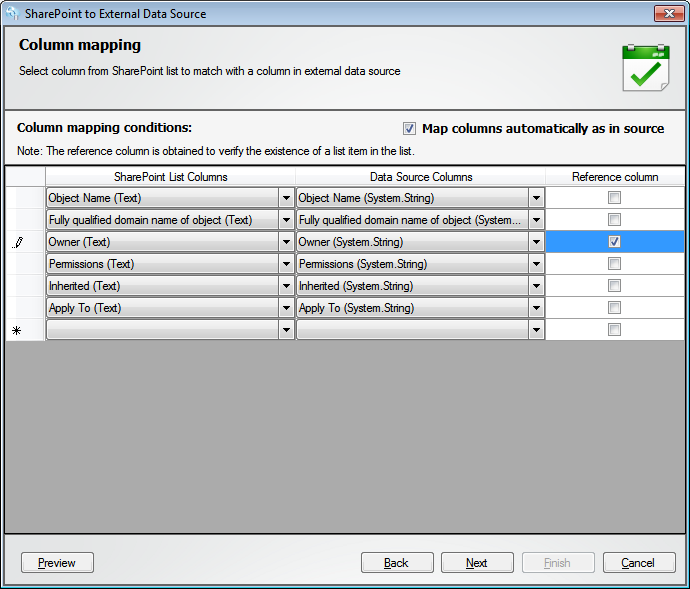Check Reference column for Fully qualified domain name row

tap(614, 220)
